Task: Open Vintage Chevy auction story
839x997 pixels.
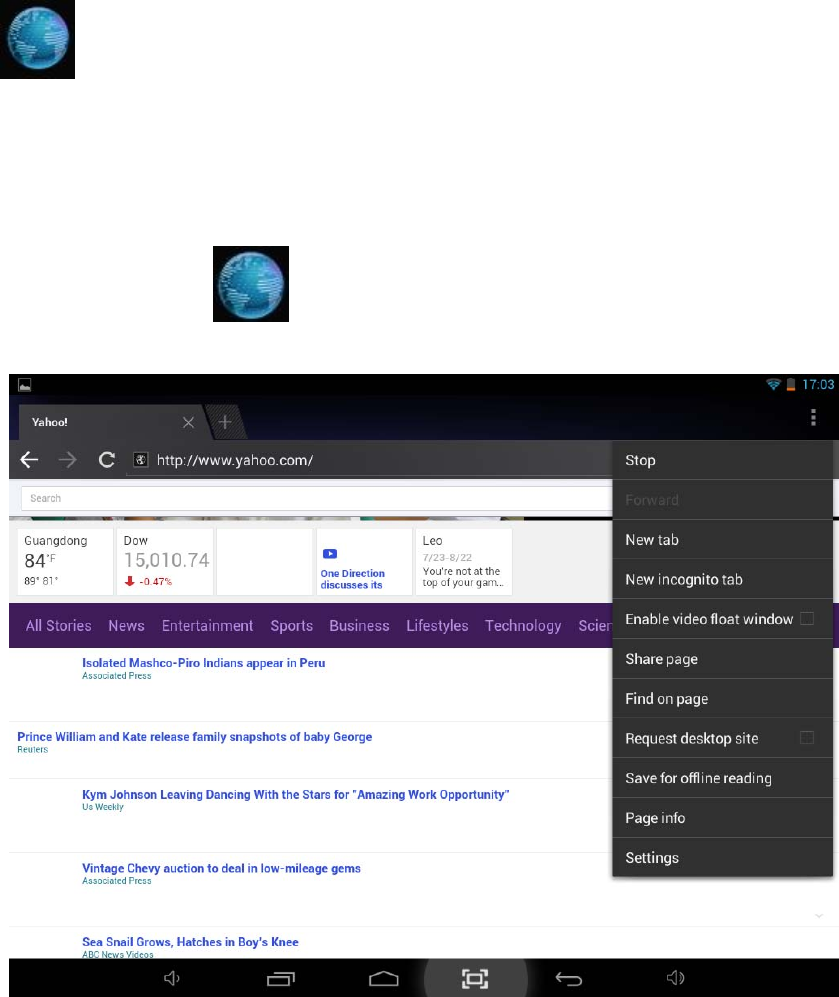Action: click(x=221, y=868)
